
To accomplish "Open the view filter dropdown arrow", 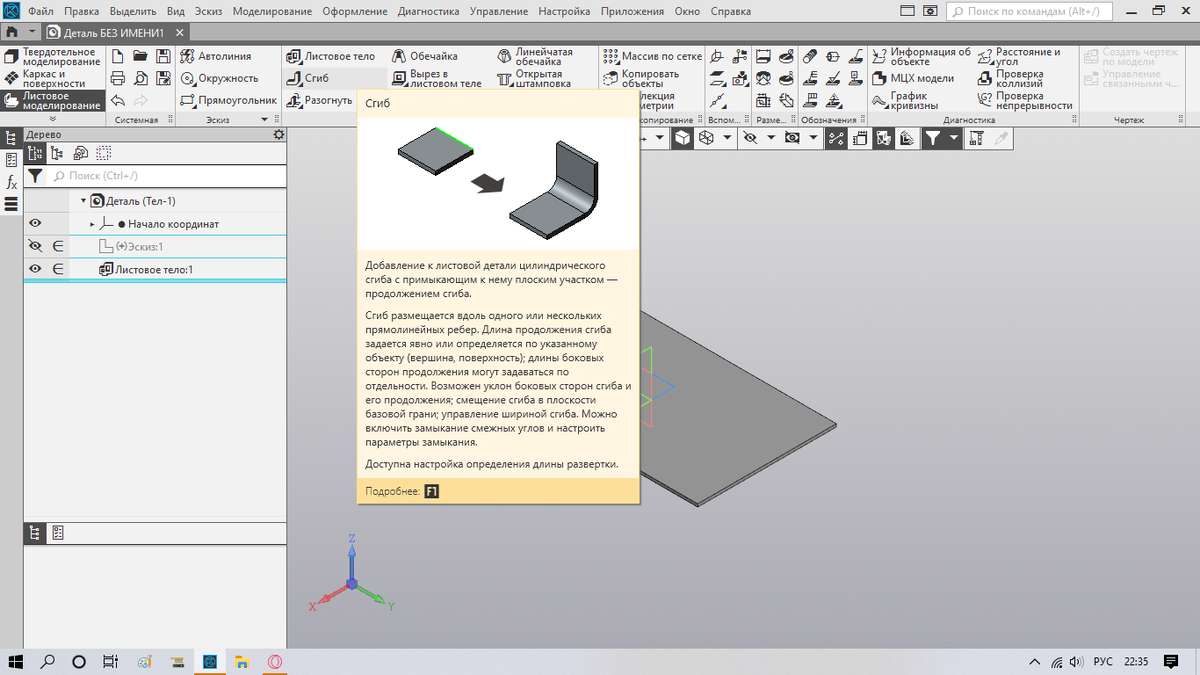I will click(955, 139).
